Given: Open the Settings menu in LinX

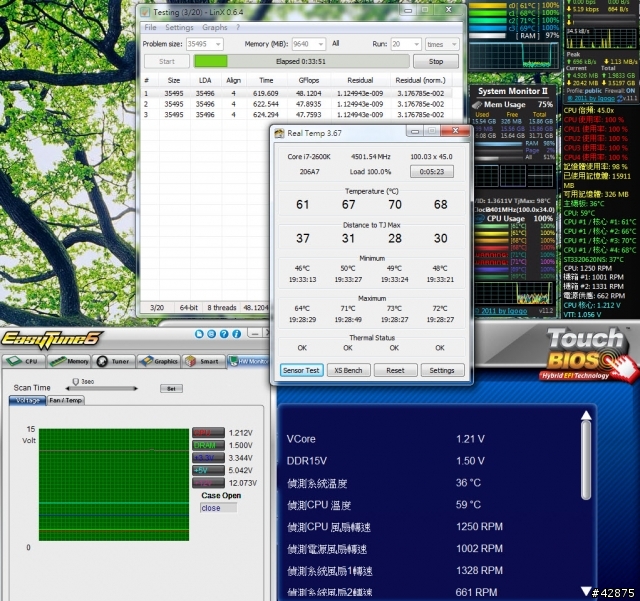Looking at the screenshot, I should click(x=179, y=27).
